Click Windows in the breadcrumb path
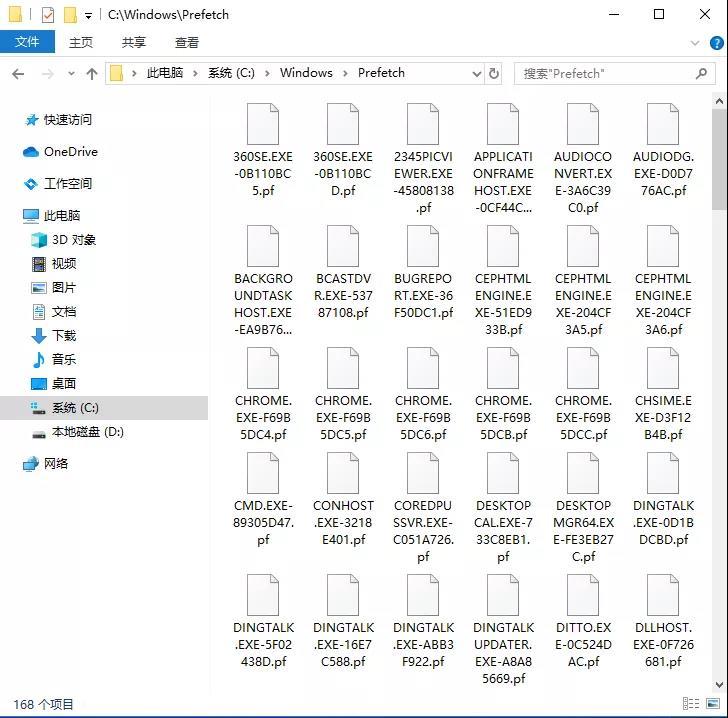This screenshot has width=728, height=718. 306,73
